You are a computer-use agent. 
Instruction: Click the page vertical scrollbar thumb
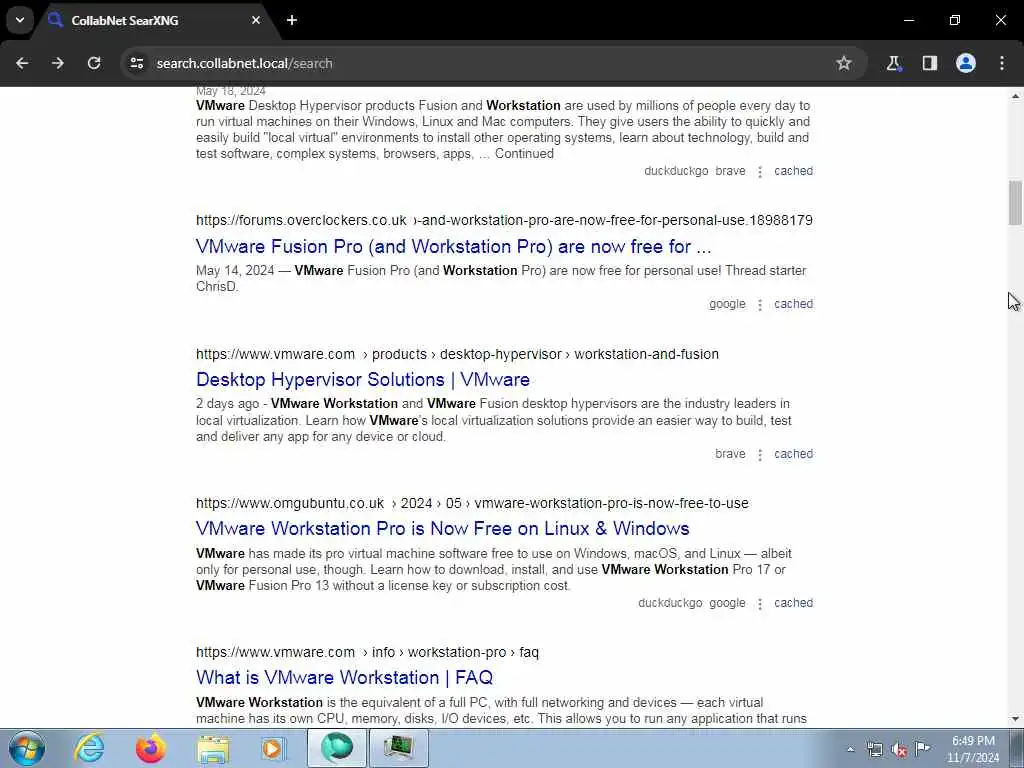pyautogui.click(x=1015, y=202)
